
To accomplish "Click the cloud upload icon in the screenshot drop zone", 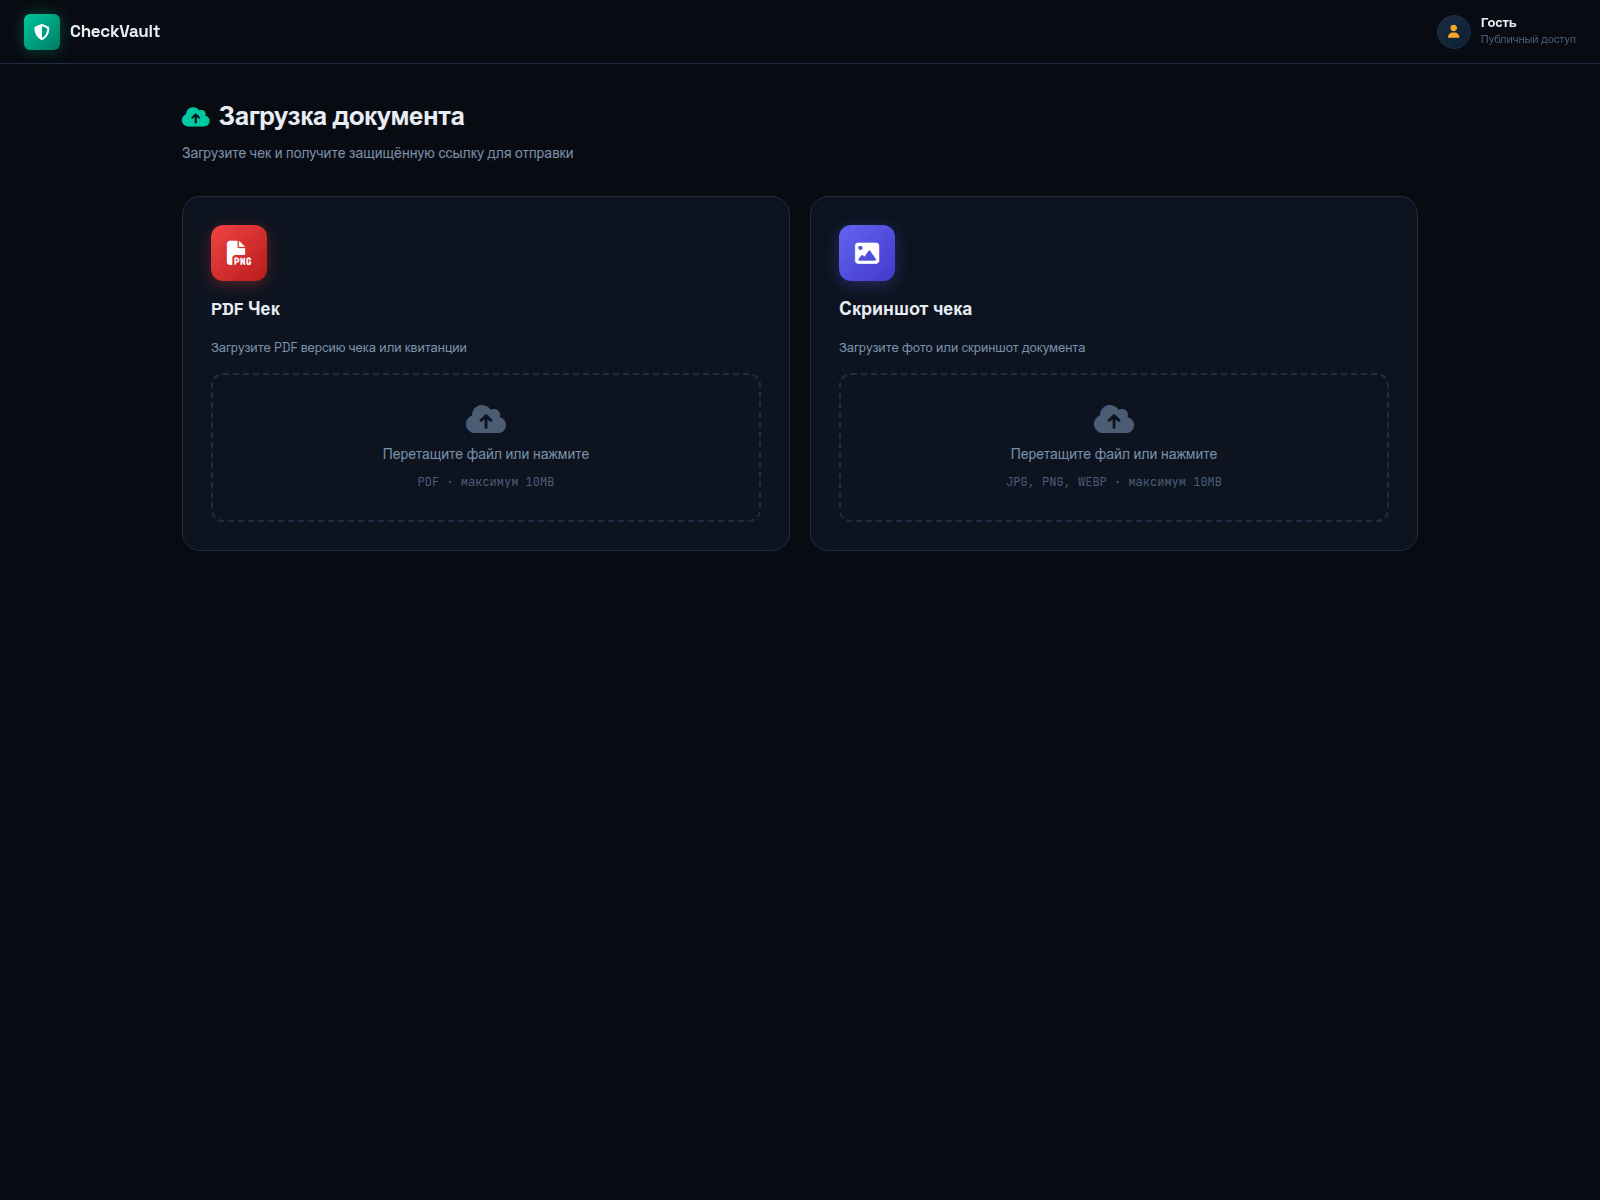I will [x=1114, y=419].
